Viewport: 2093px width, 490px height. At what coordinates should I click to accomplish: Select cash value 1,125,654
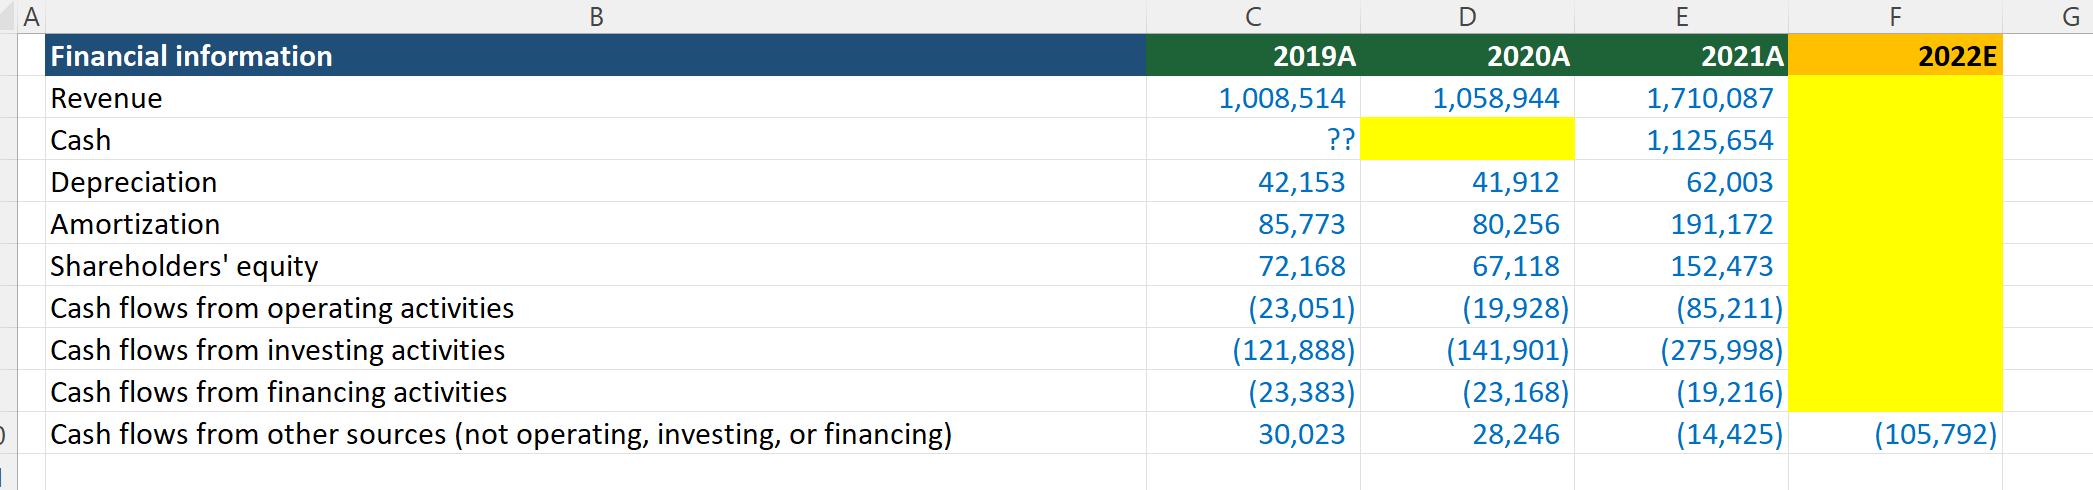1681,140
